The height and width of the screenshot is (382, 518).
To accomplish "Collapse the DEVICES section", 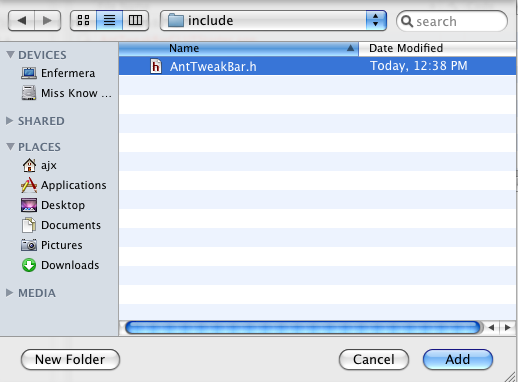I will [x=10, y=55].
